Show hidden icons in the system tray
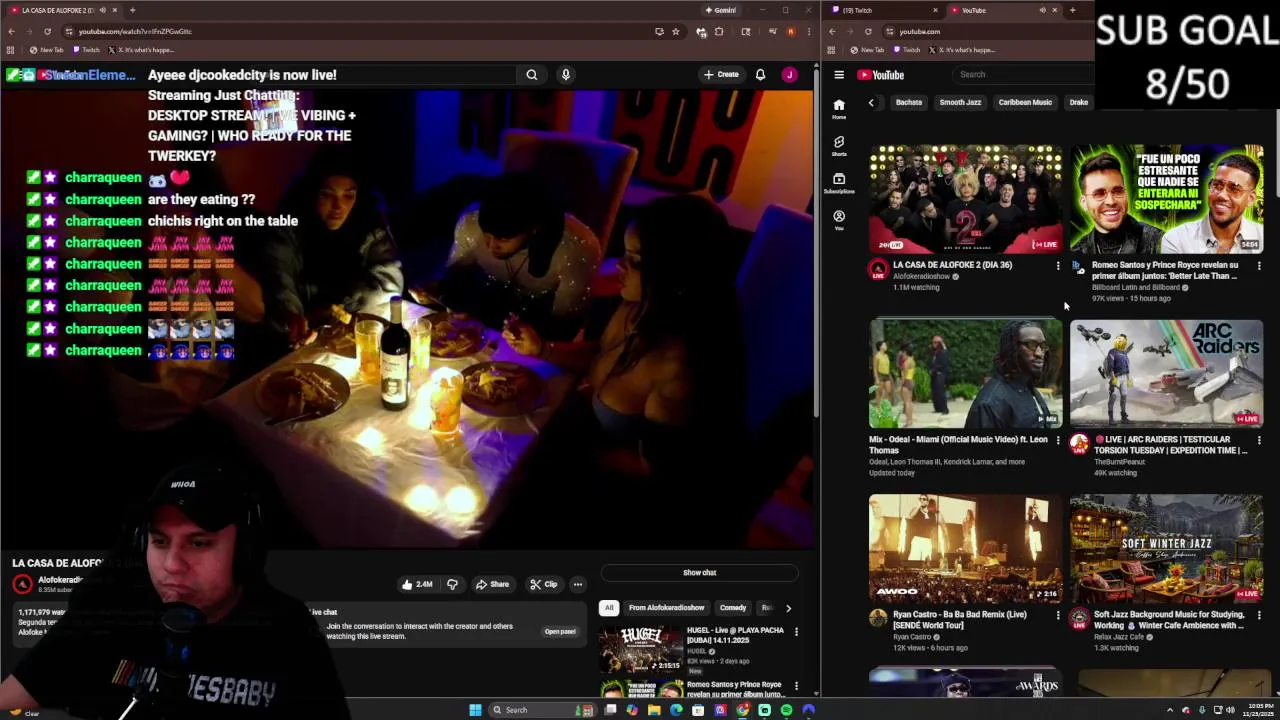This screenshot has height=720, width=1280. point(1170,710)
